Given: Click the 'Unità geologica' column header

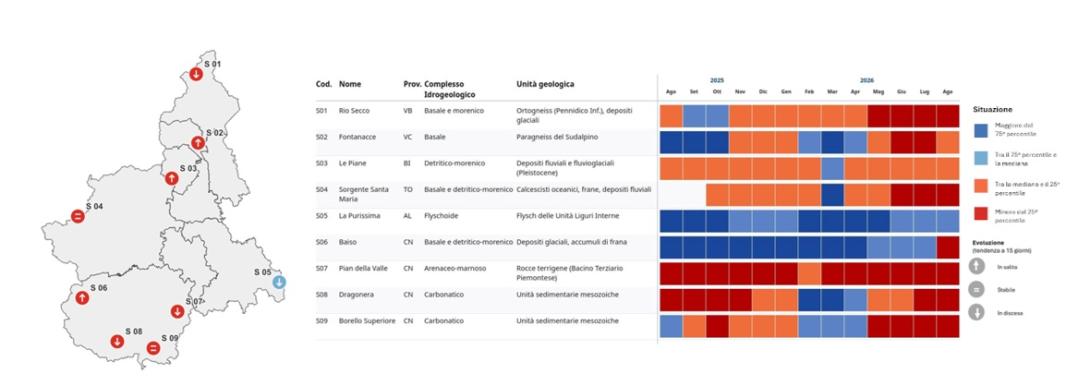Looking at the screenshot, I should 545,84.
